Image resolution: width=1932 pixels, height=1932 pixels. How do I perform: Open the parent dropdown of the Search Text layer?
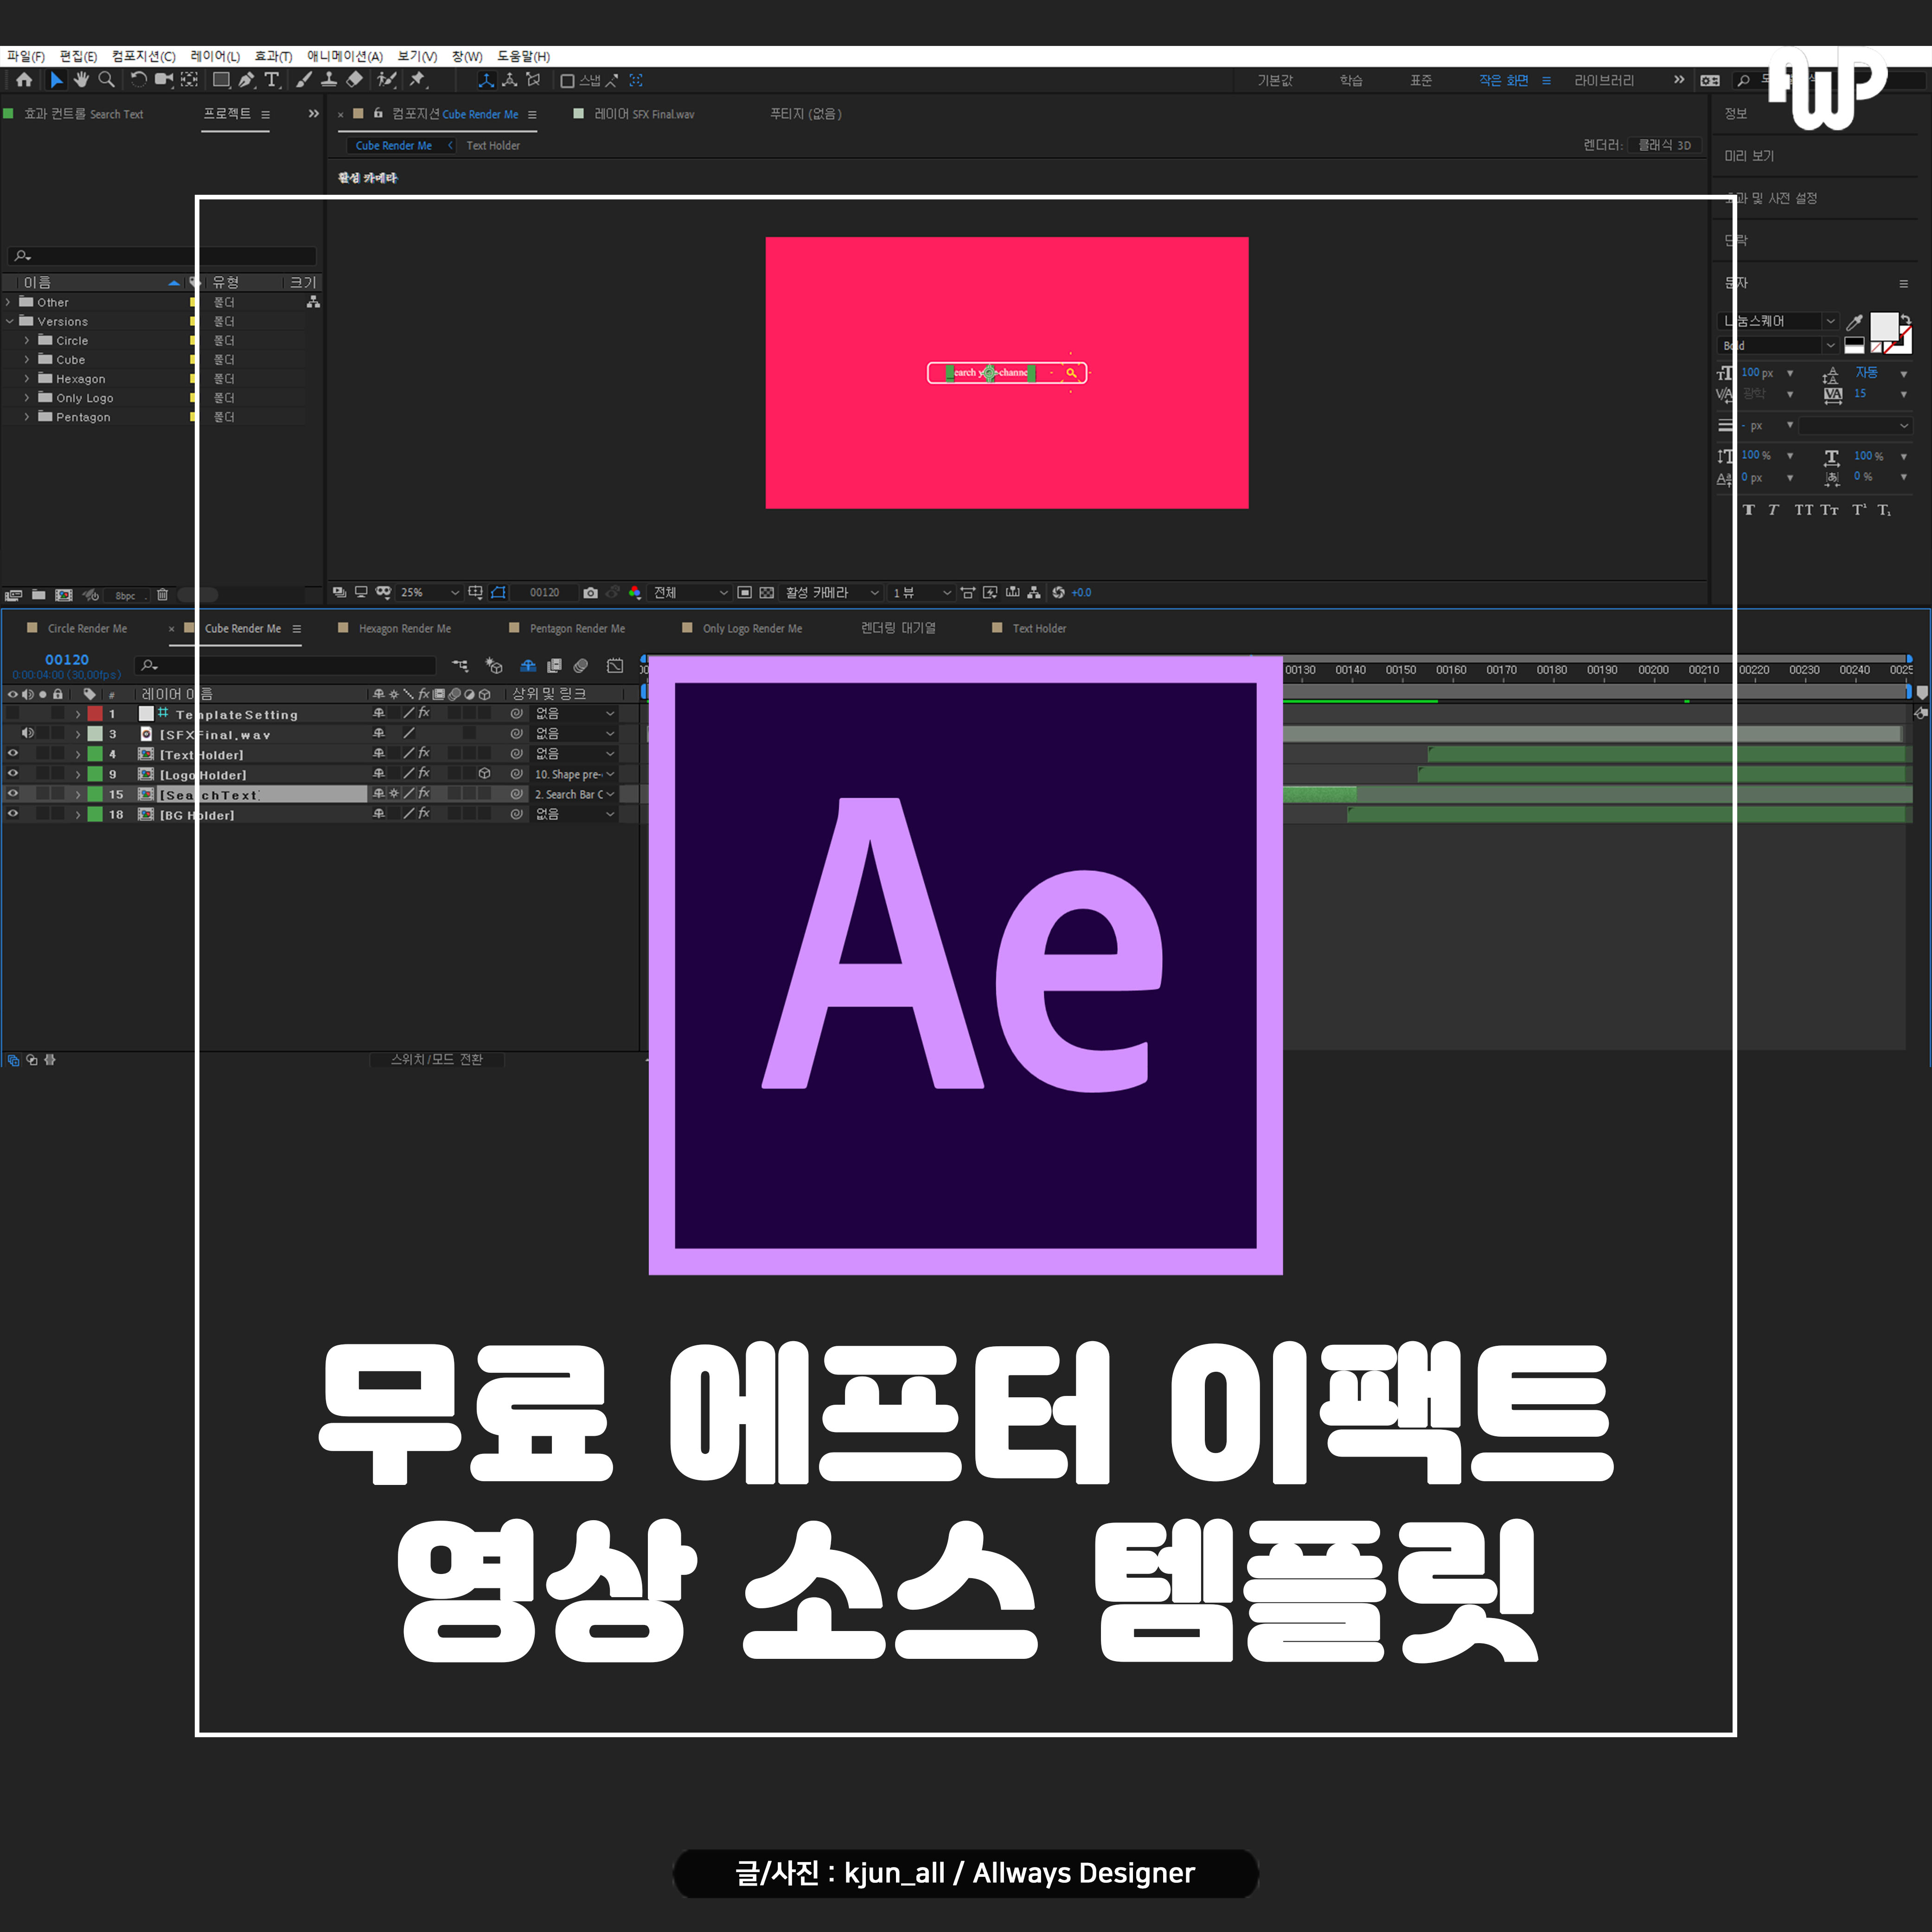[x=574, y=794]
